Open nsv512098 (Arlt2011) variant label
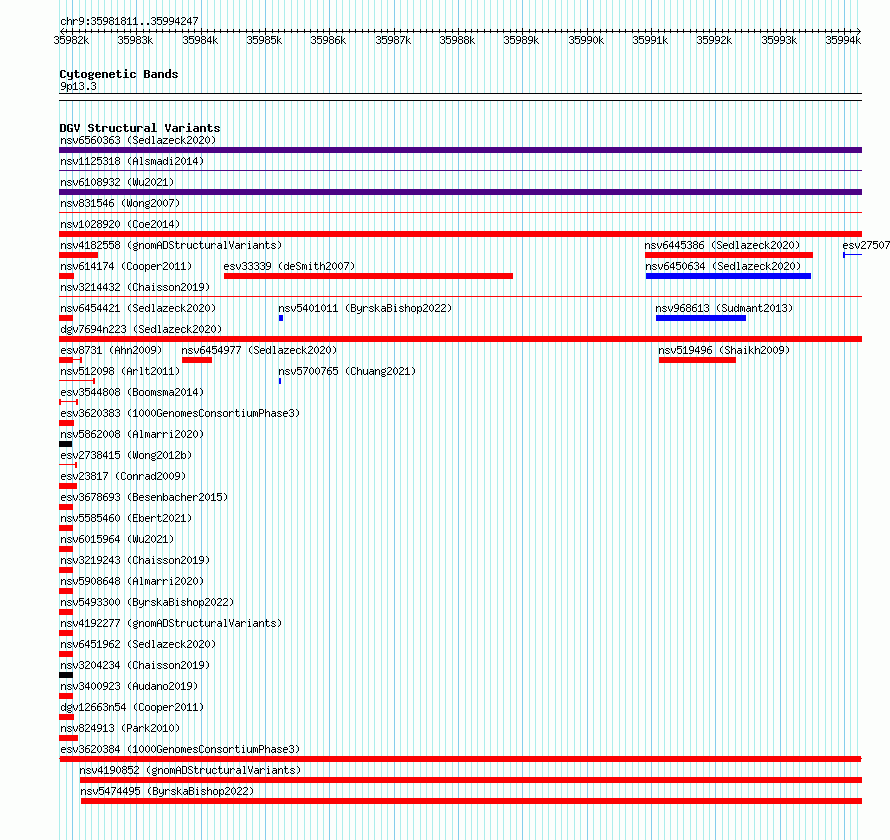The image size is (890, 840). (120, 371)
